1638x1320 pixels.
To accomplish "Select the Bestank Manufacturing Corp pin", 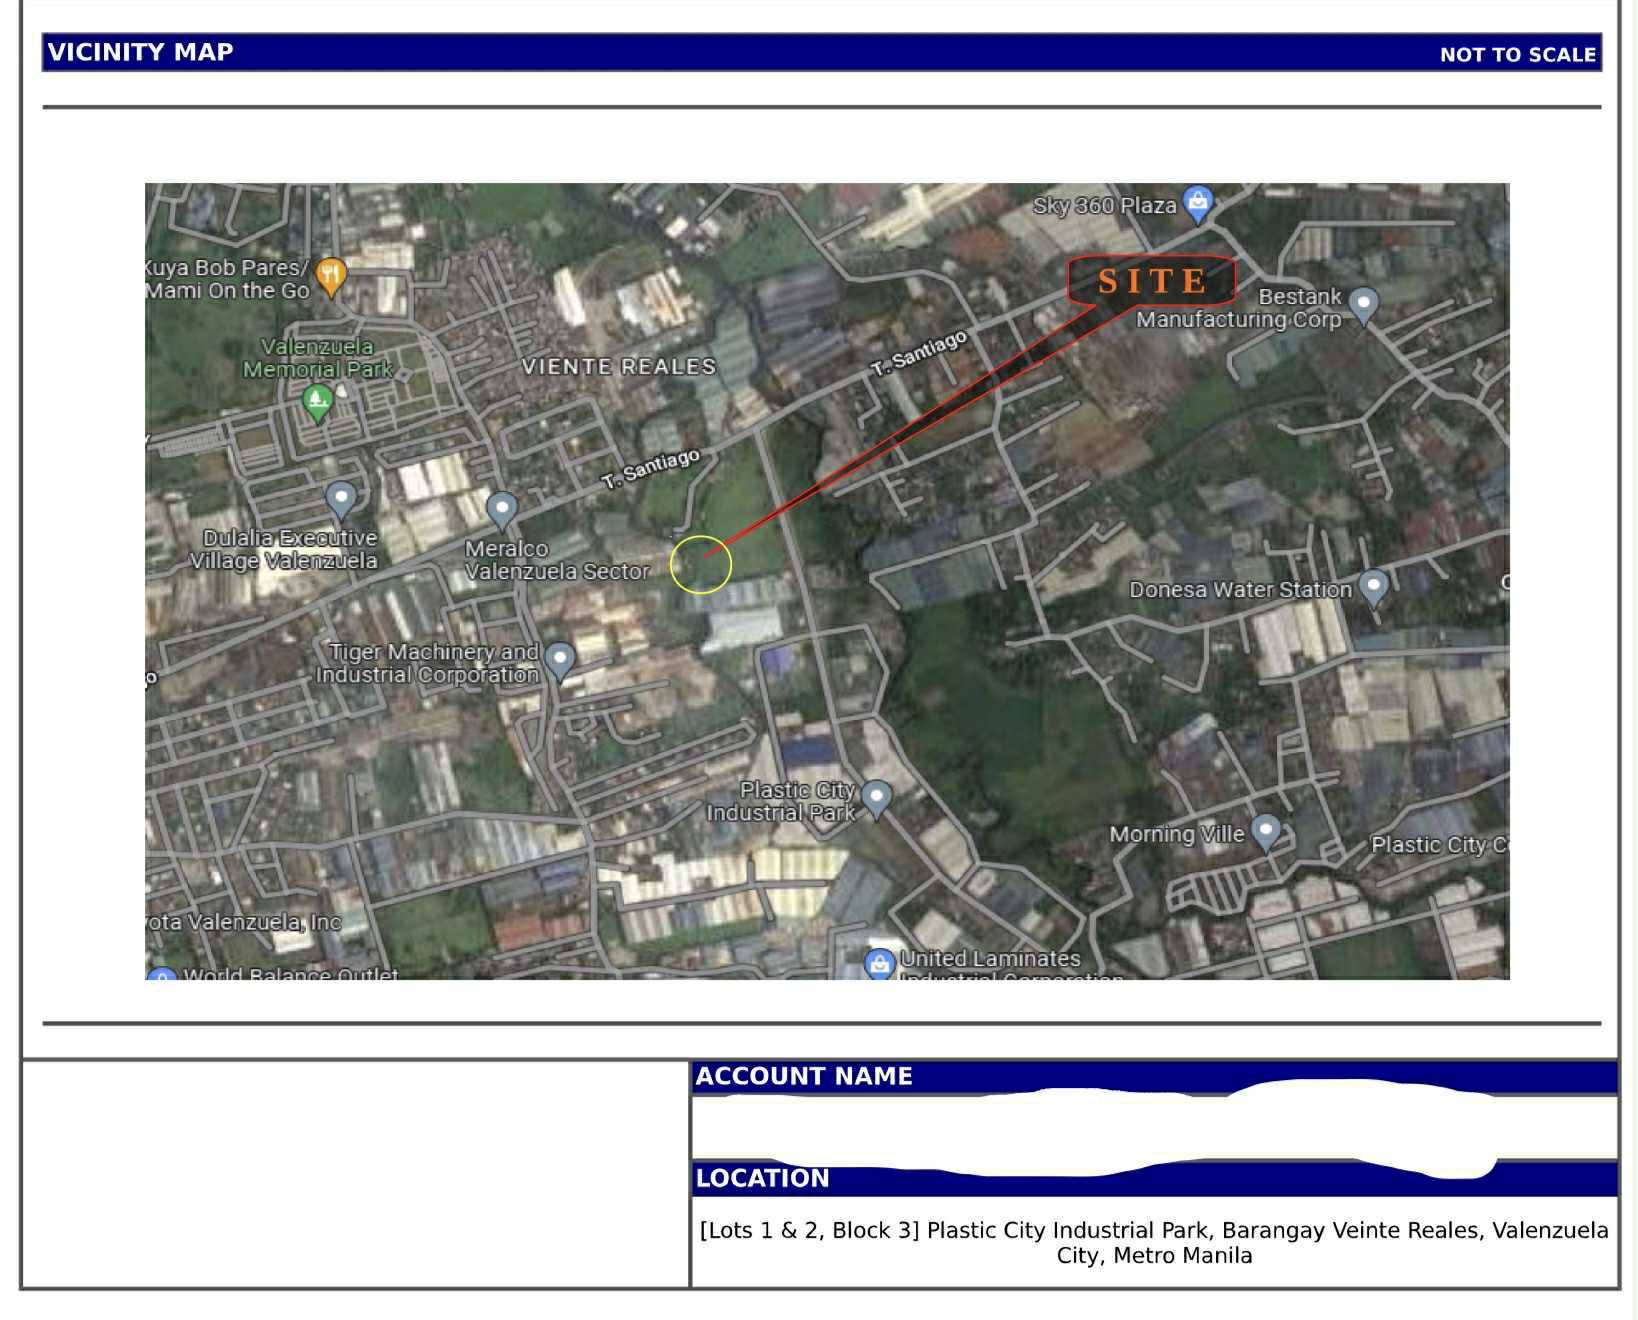I will click(x=1363, y=303).
